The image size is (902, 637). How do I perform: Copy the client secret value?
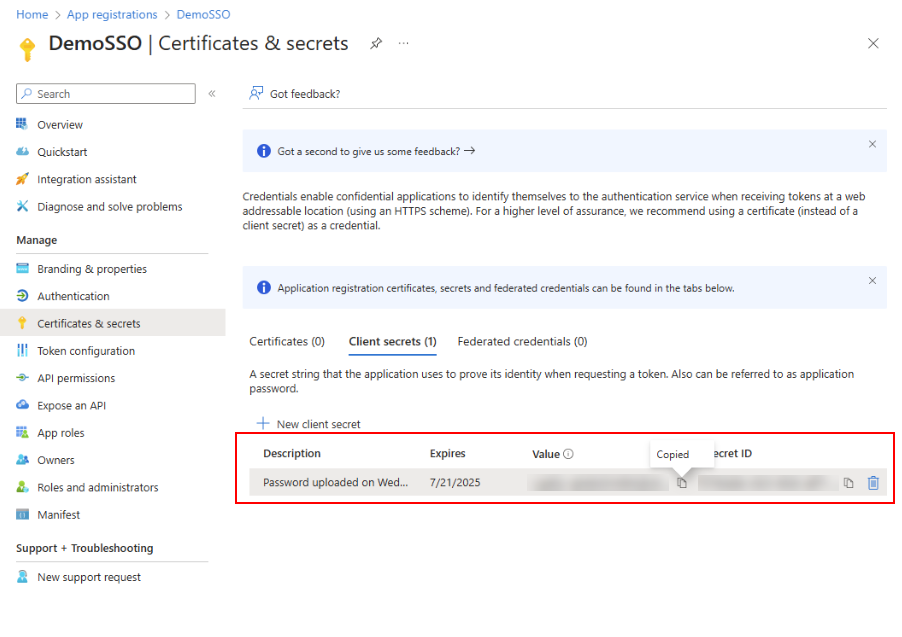(x=682, y=483)
